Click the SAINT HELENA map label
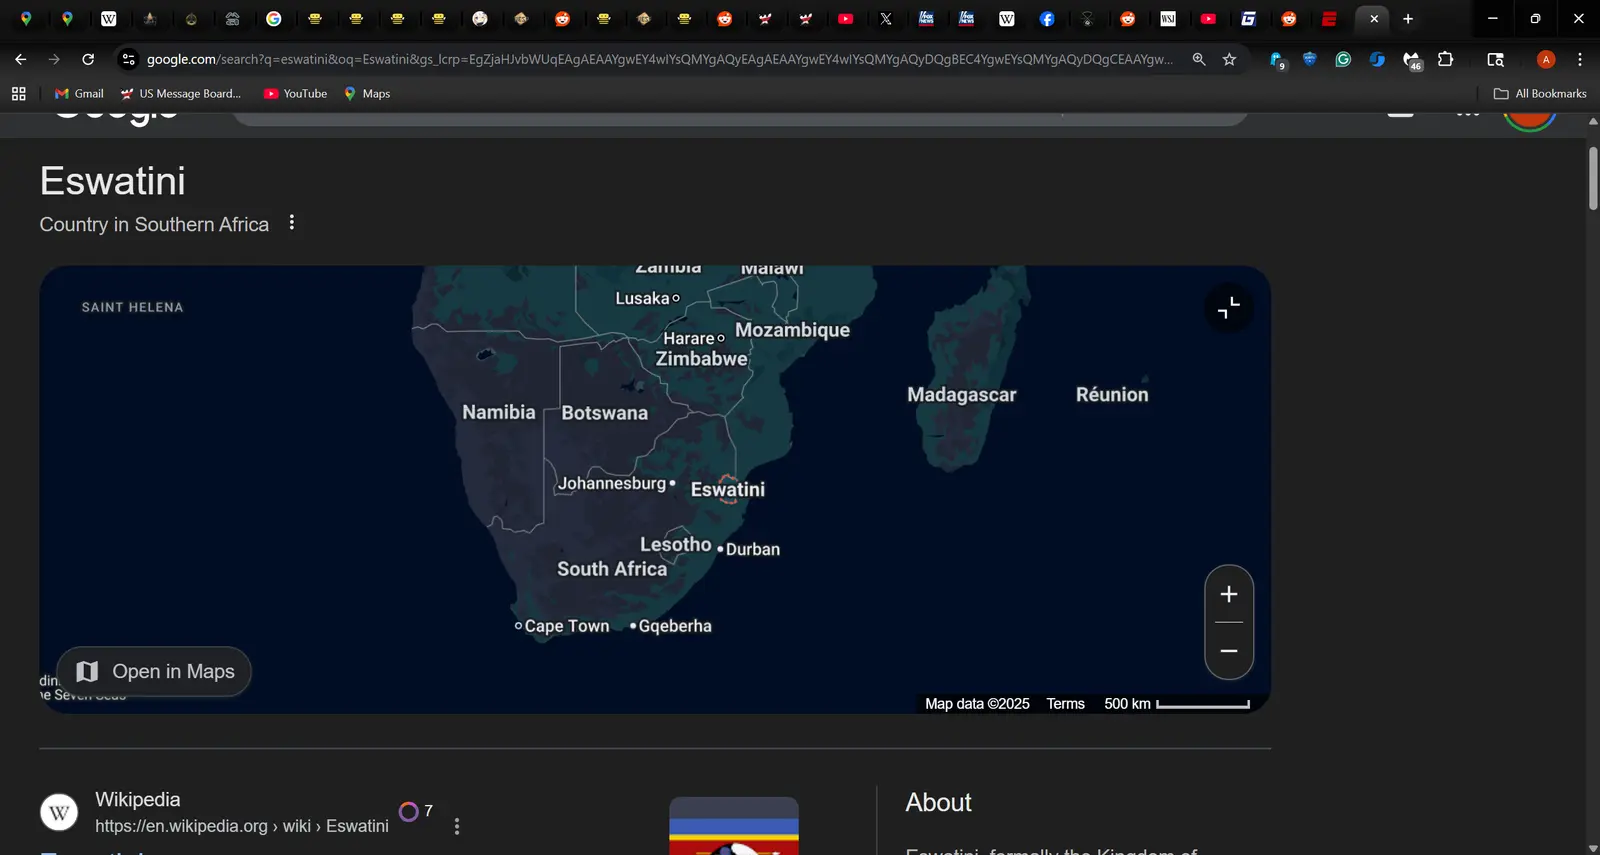 point(133,308)
